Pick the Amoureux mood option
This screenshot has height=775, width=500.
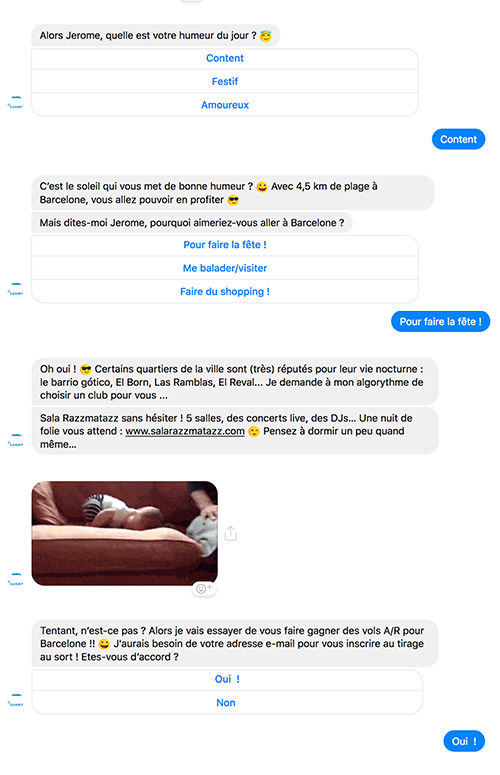[225, 105]
